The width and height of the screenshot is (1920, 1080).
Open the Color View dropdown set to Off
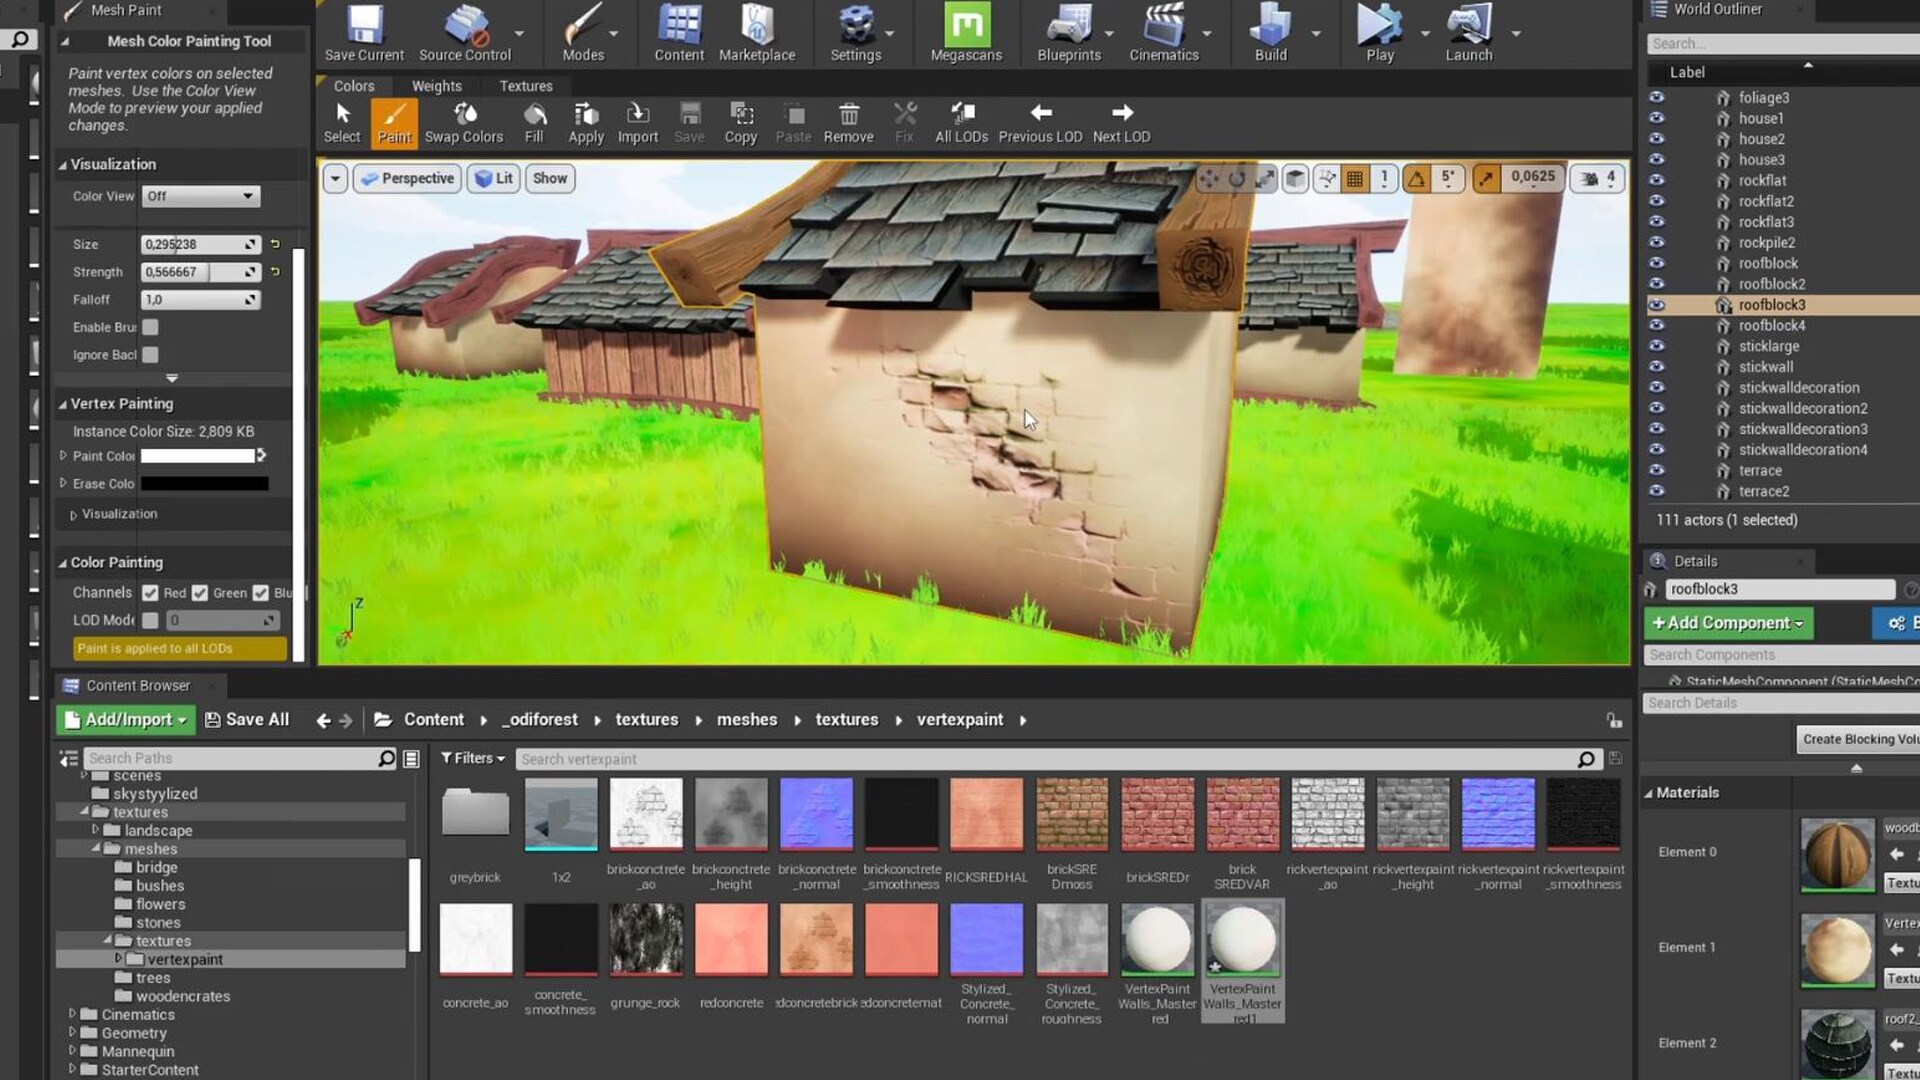(x=200, y=196)
